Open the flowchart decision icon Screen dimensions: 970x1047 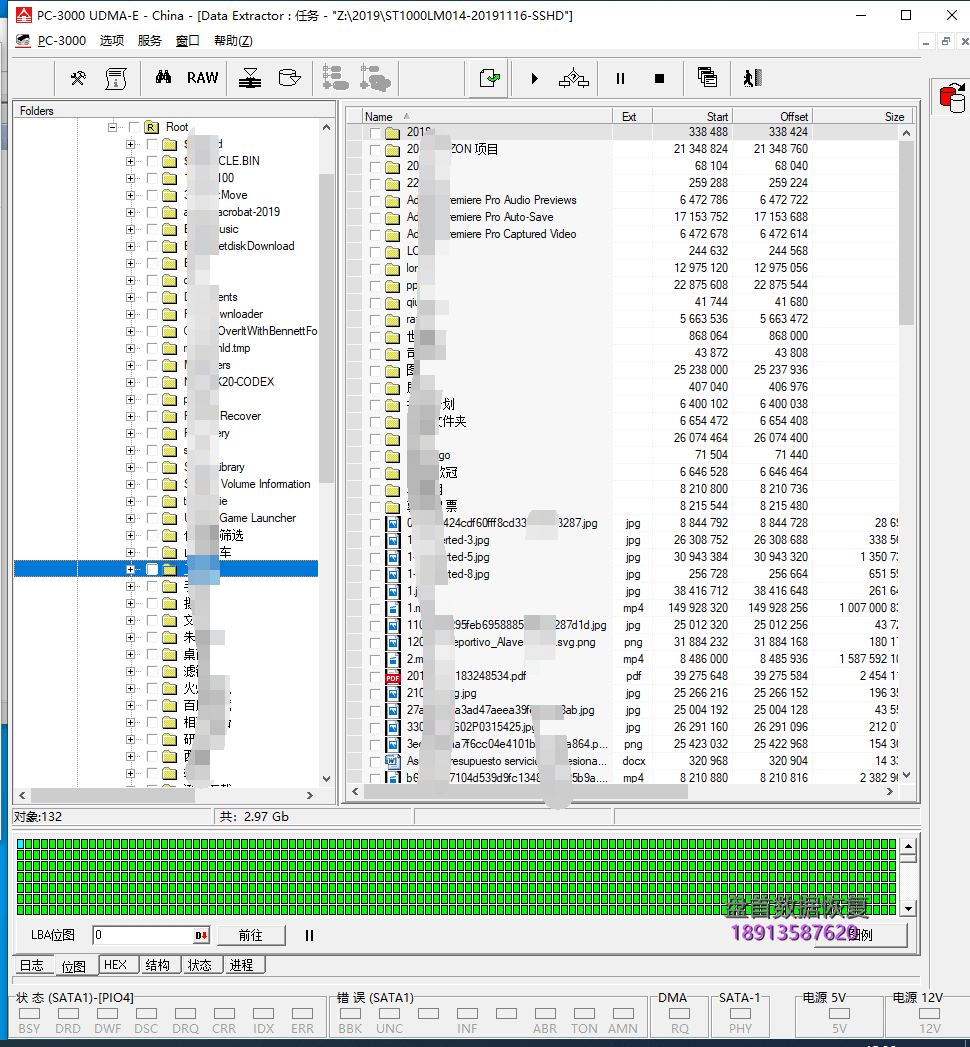coord(573,78)
